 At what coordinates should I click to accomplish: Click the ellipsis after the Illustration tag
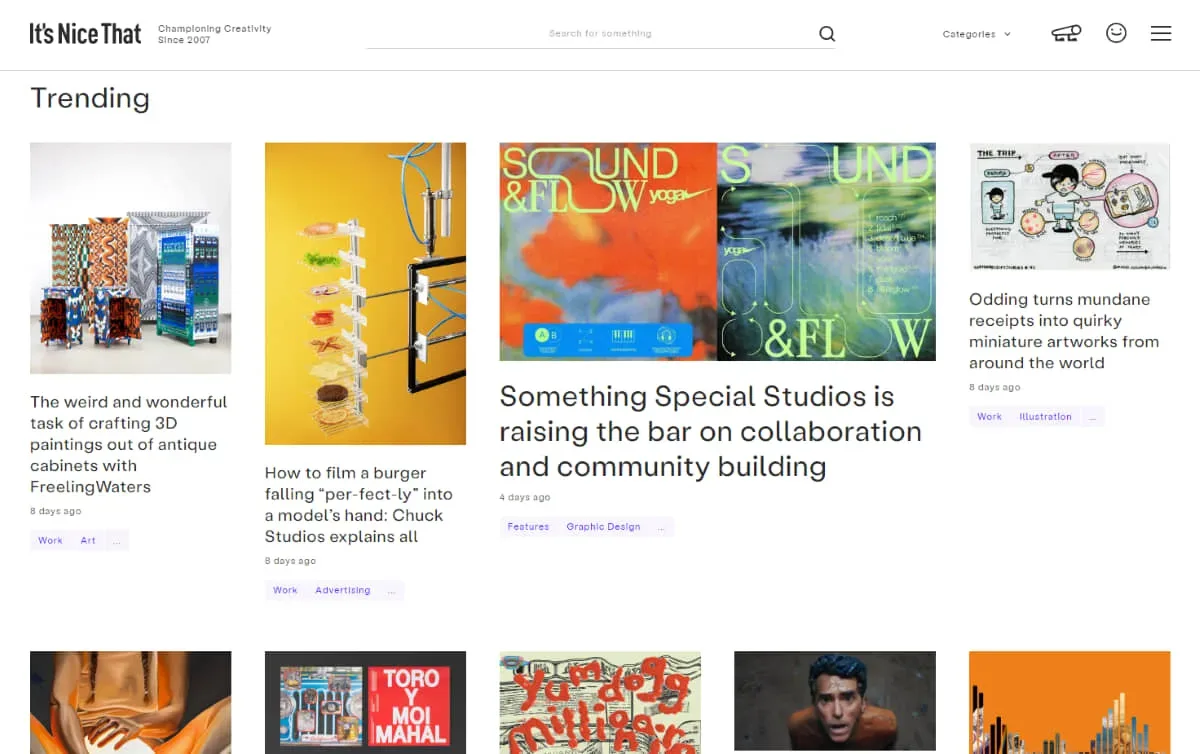(1092, 416)
